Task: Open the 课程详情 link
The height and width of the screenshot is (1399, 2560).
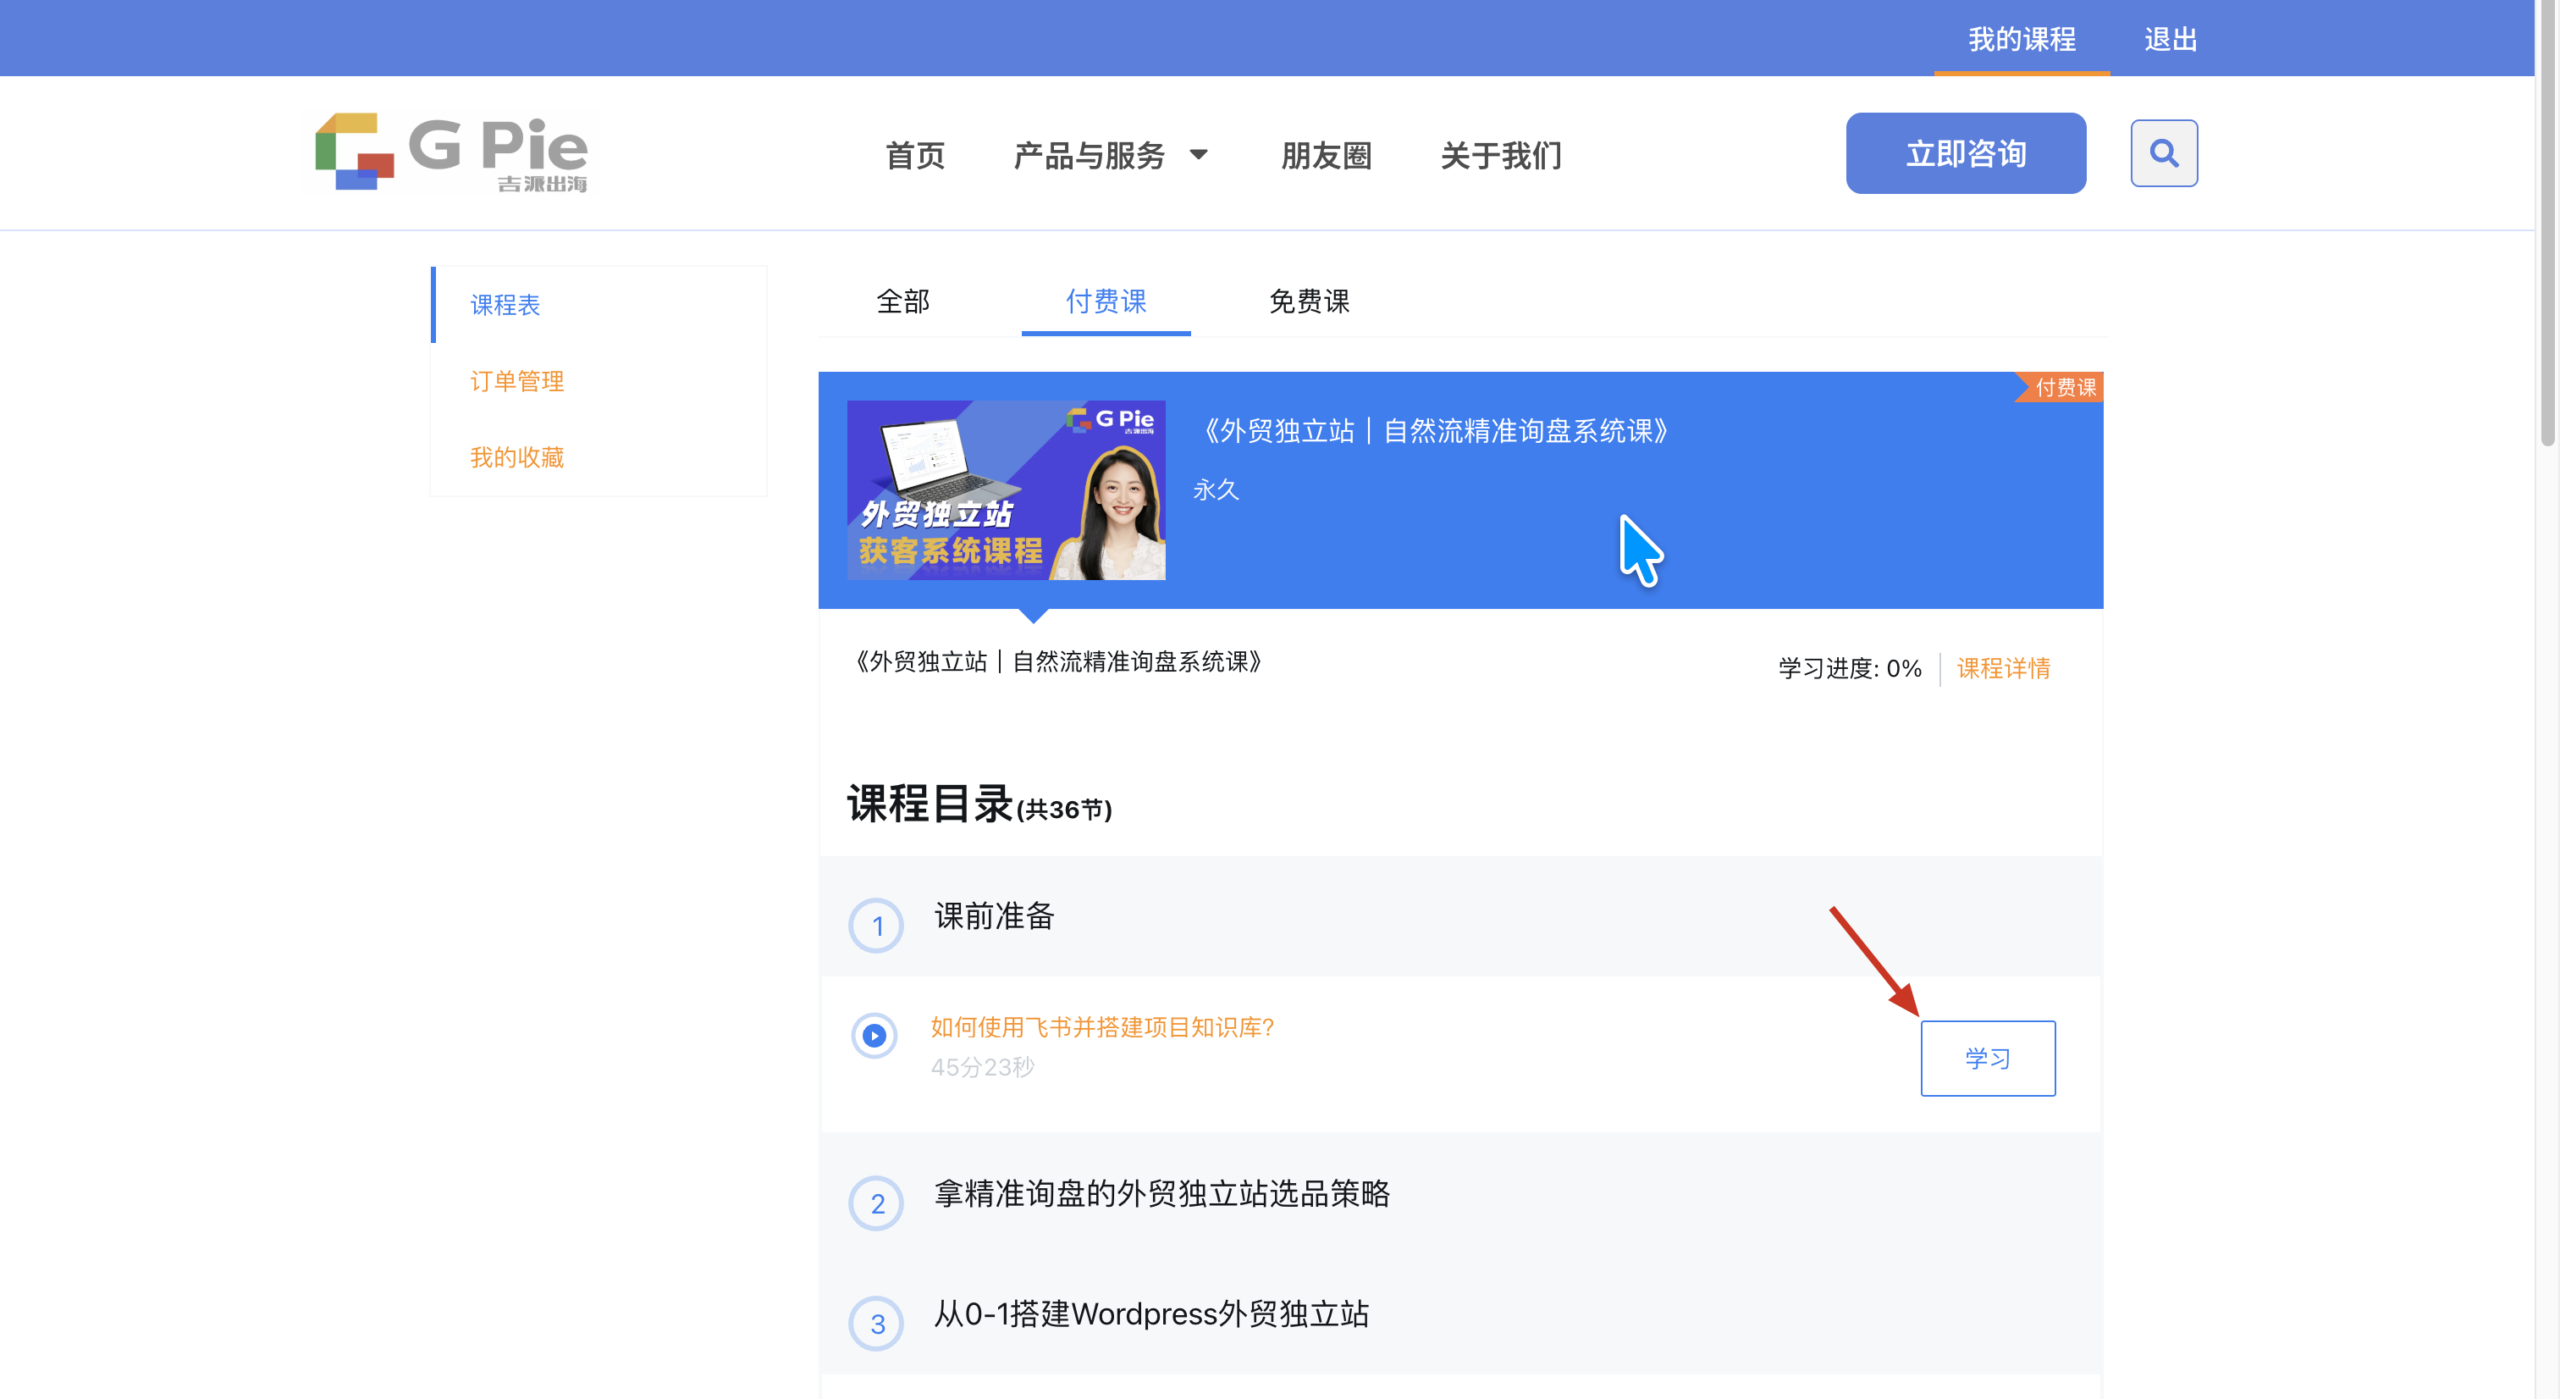Action: tap(2003, 668)
